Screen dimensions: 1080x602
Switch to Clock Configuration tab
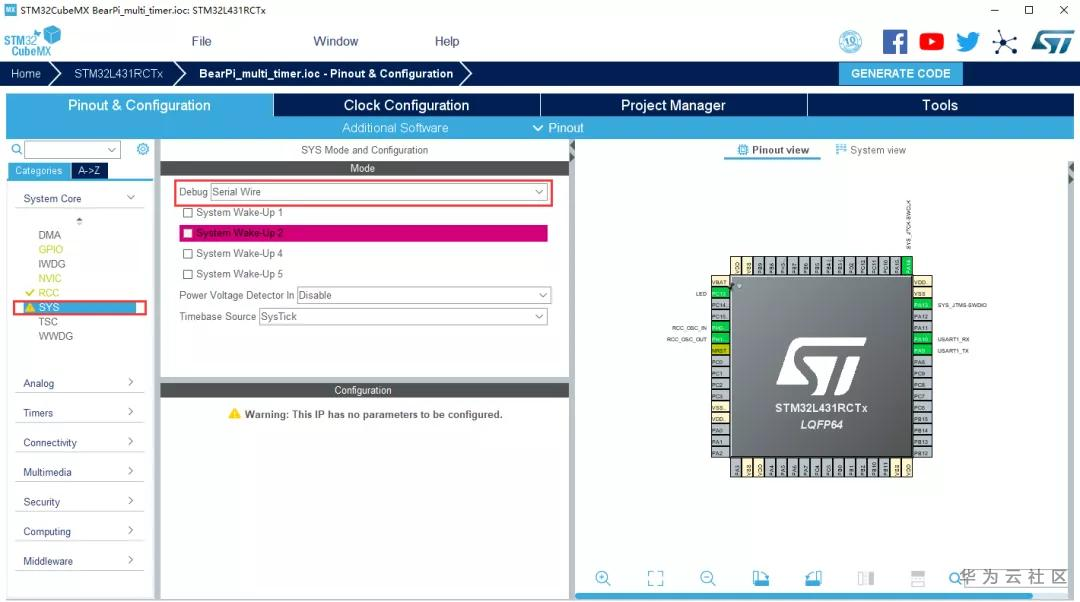[x=406, y=105]
